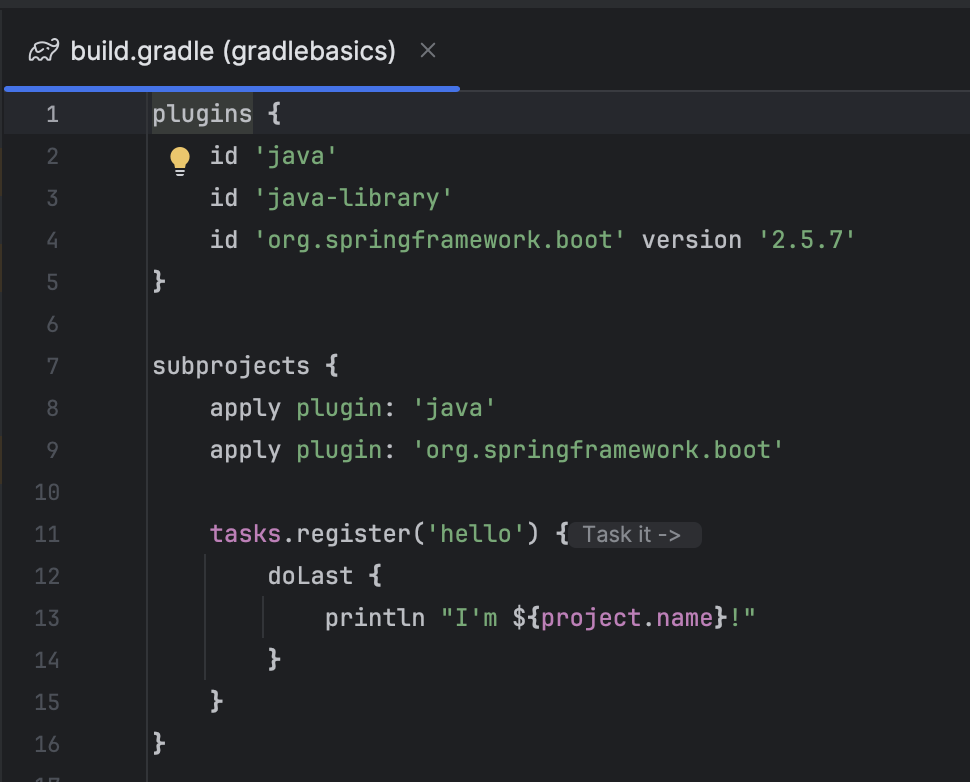The image size is (970, 782).
Task: Click line number 7 in gutter
Action: coord(53,366)
